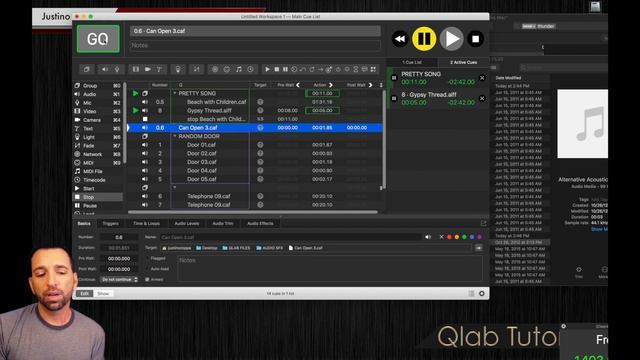Collapse the unnamed Telephone group cue
Viewport: 640px width, 360px height.
175,188
